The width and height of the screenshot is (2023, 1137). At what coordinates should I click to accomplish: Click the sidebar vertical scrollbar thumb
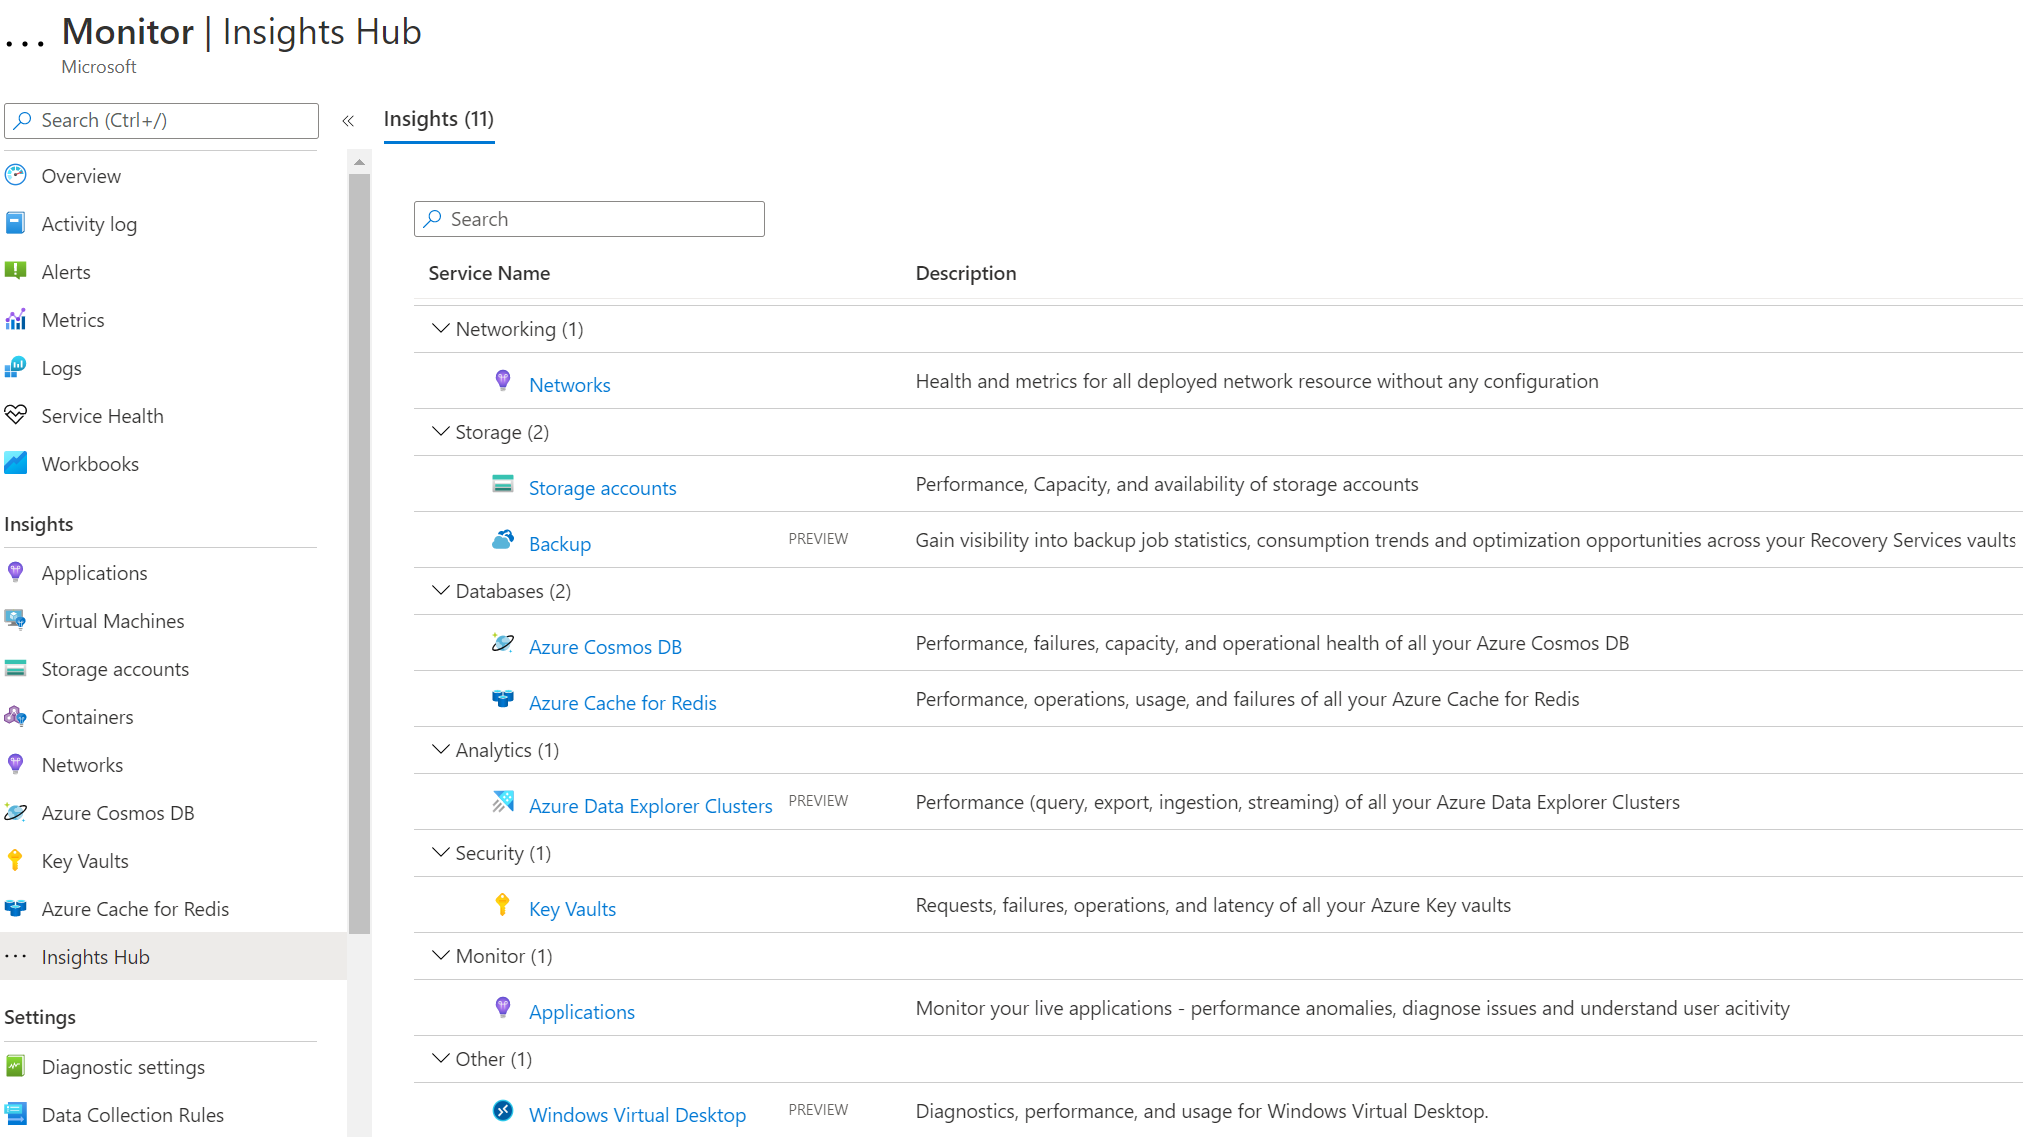point(359,554)
